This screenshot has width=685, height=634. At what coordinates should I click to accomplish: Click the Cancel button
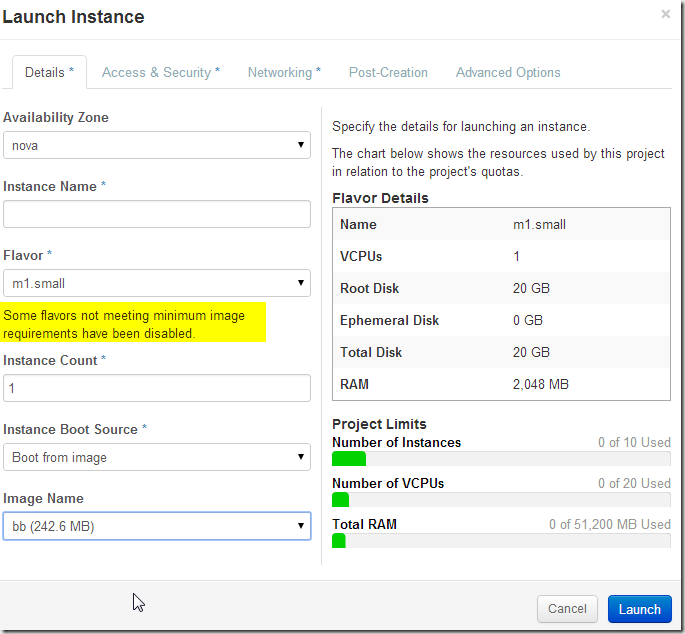click(567, 609)
